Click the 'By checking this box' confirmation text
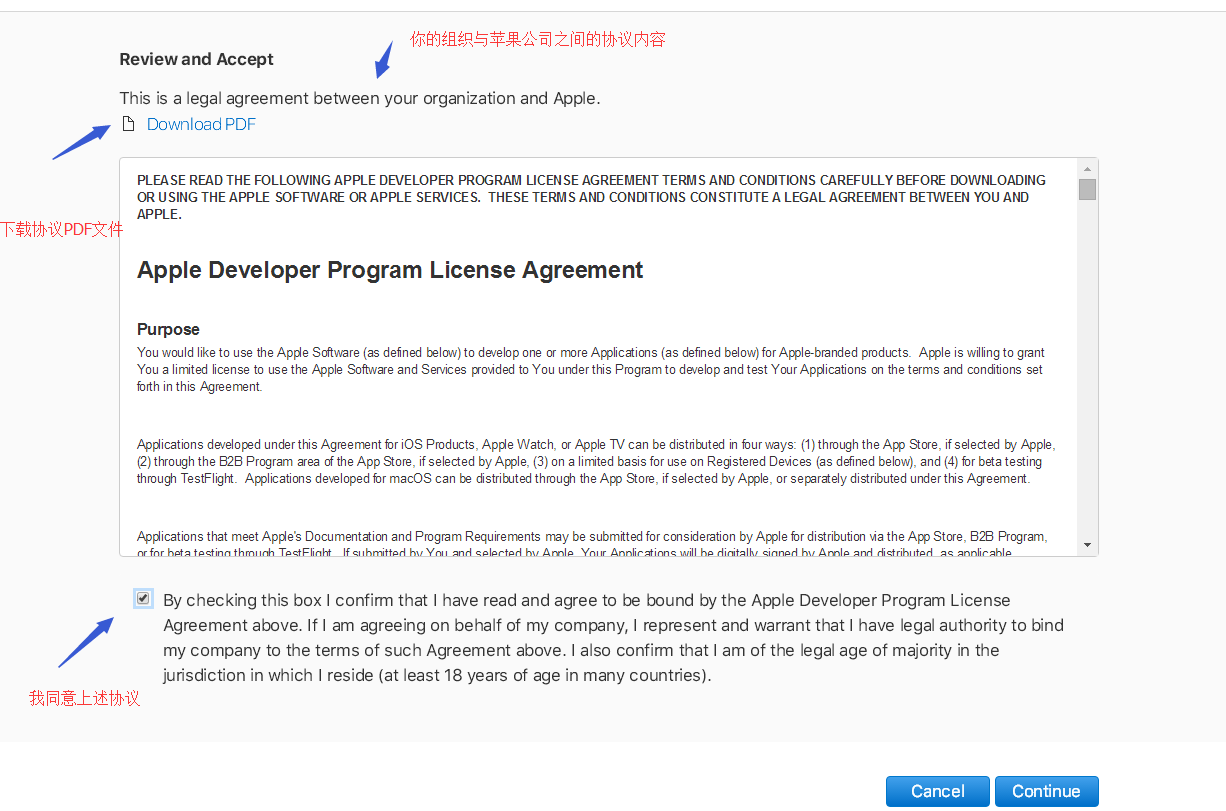1226x811 pixels. [612, 637]
